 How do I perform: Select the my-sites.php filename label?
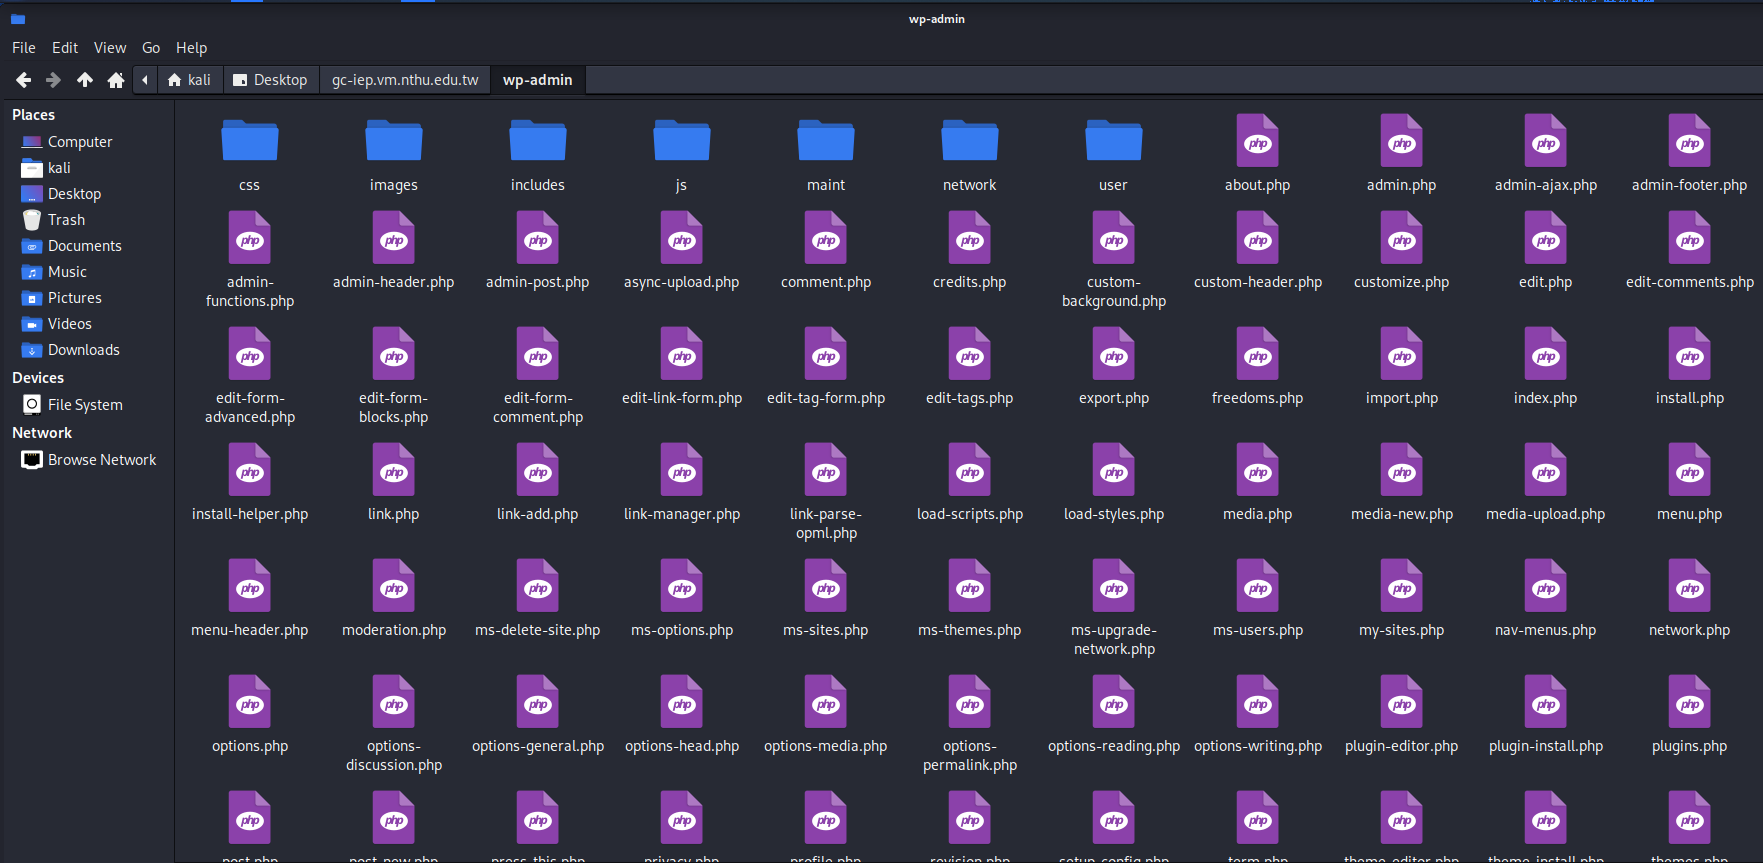tap(1402, 630)
